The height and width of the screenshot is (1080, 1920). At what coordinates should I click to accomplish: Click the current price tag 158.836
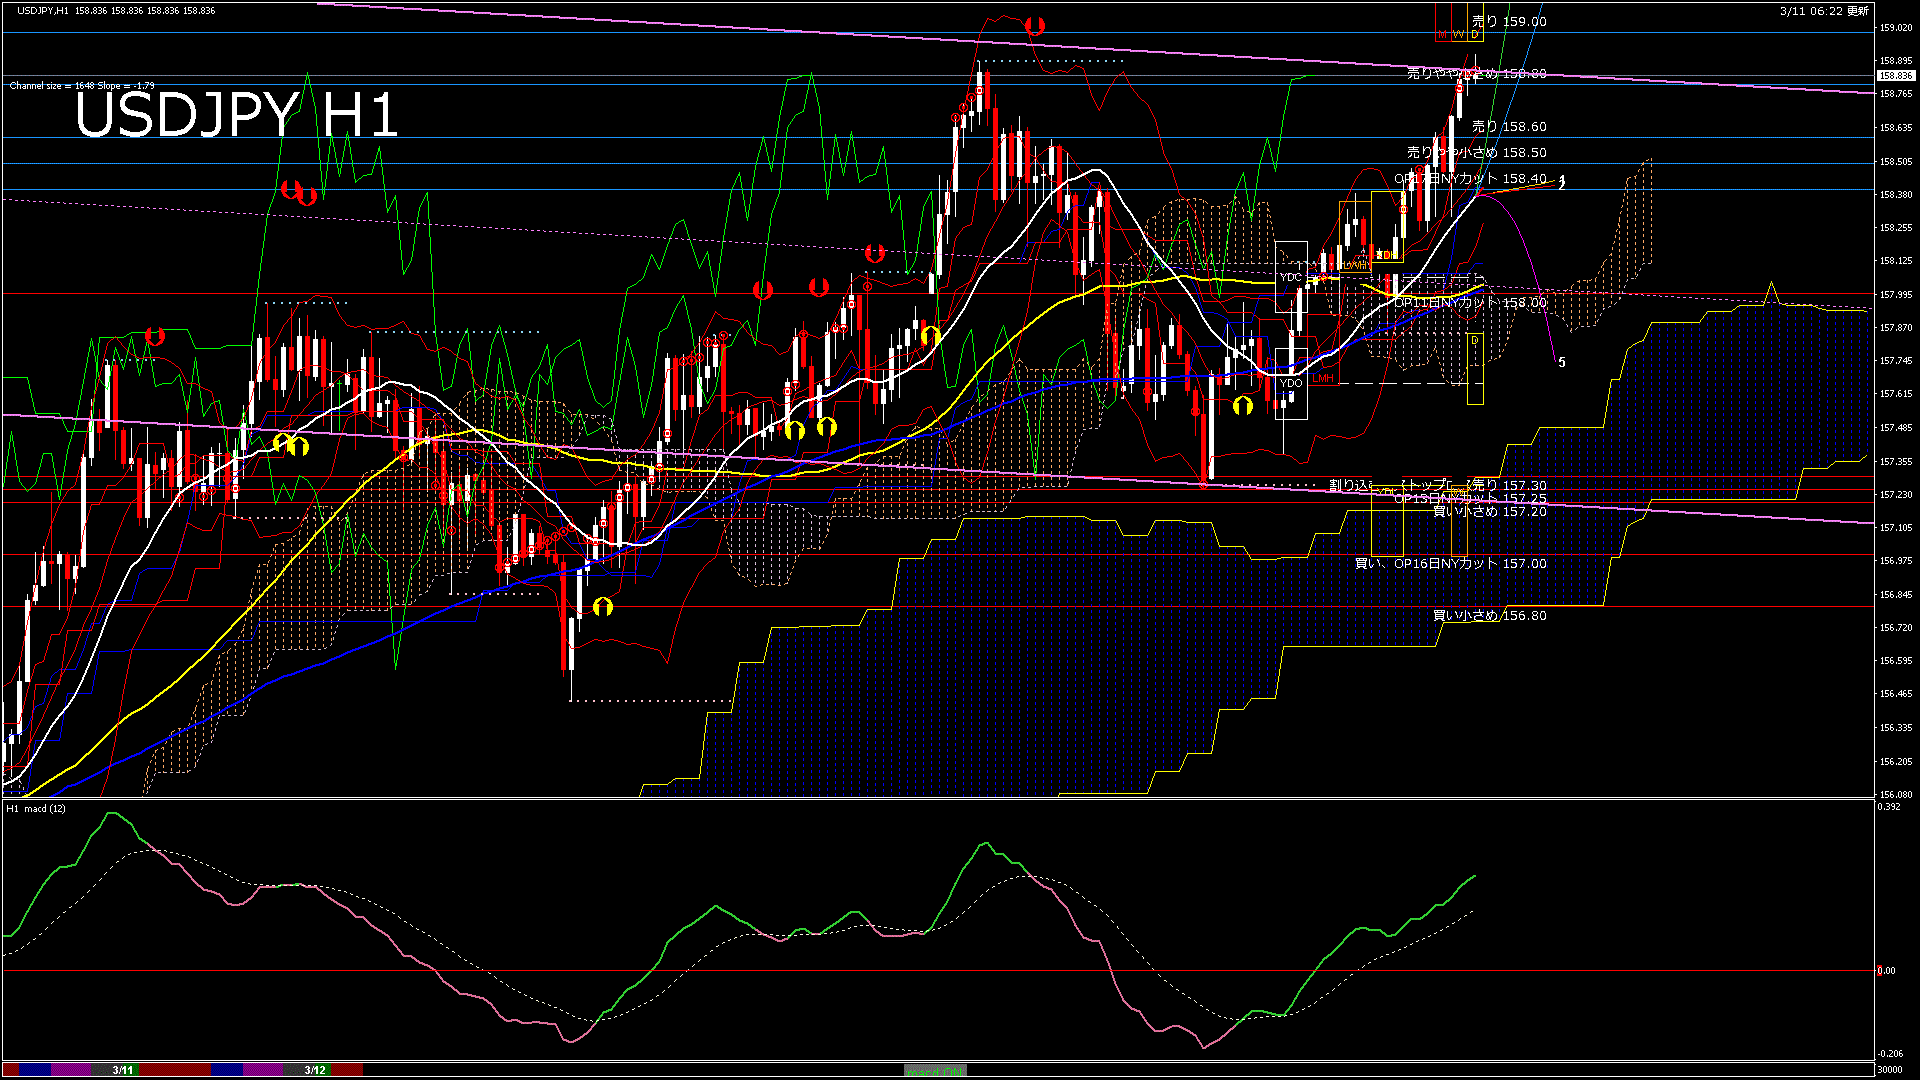1895,76
